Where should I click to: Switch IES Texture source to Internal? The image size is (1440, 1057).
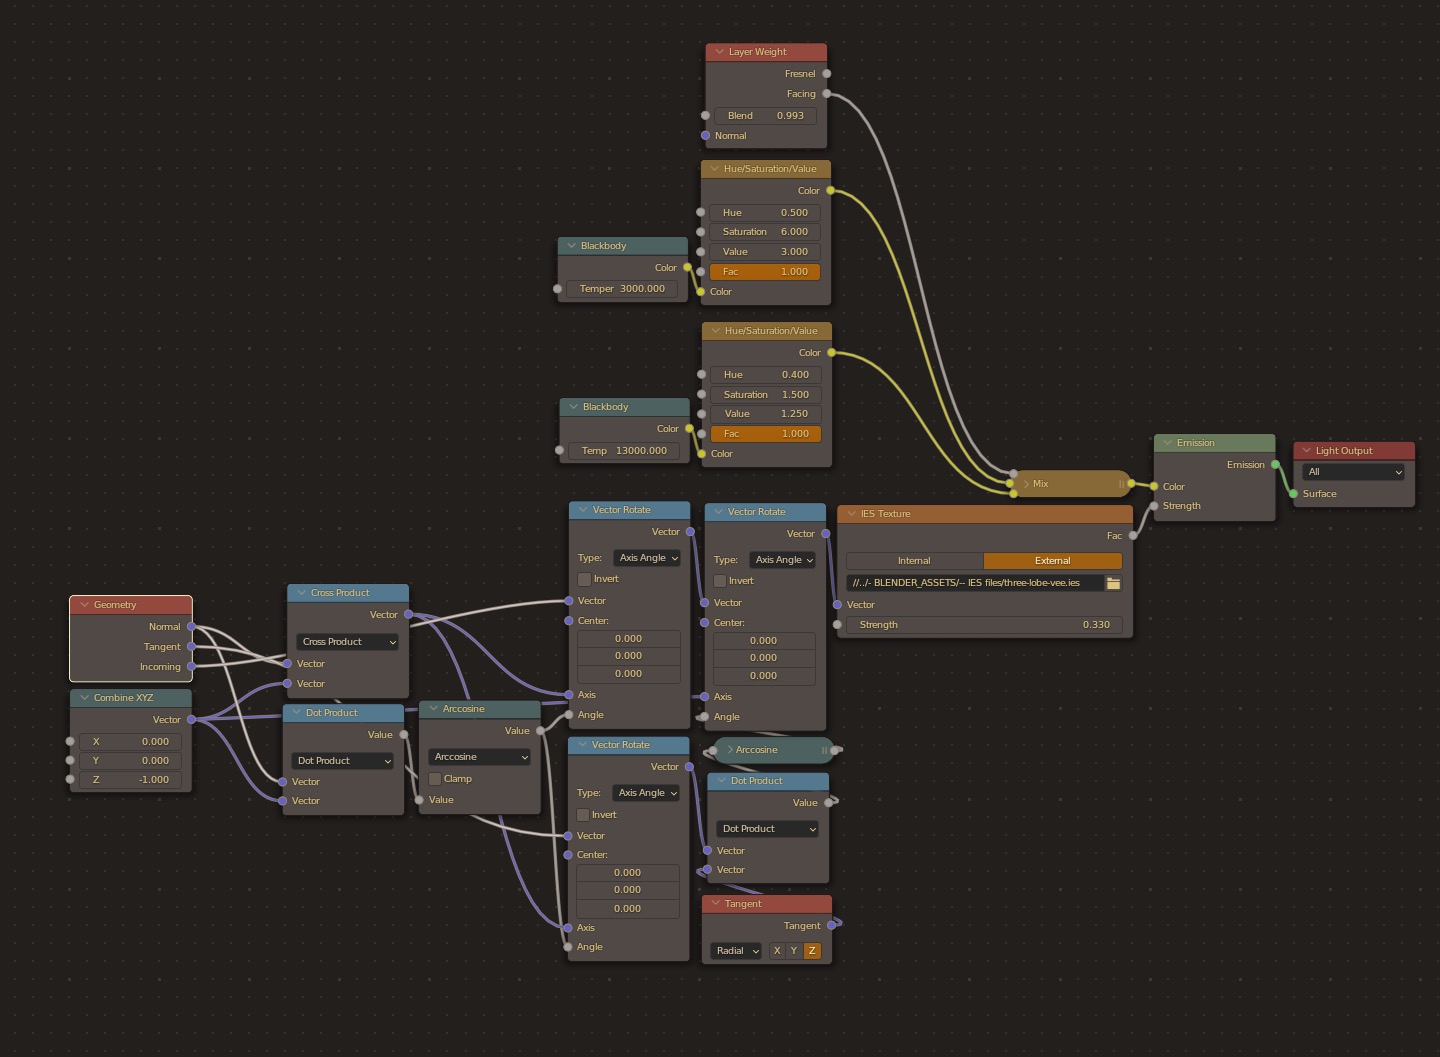[x=915, y=561]
